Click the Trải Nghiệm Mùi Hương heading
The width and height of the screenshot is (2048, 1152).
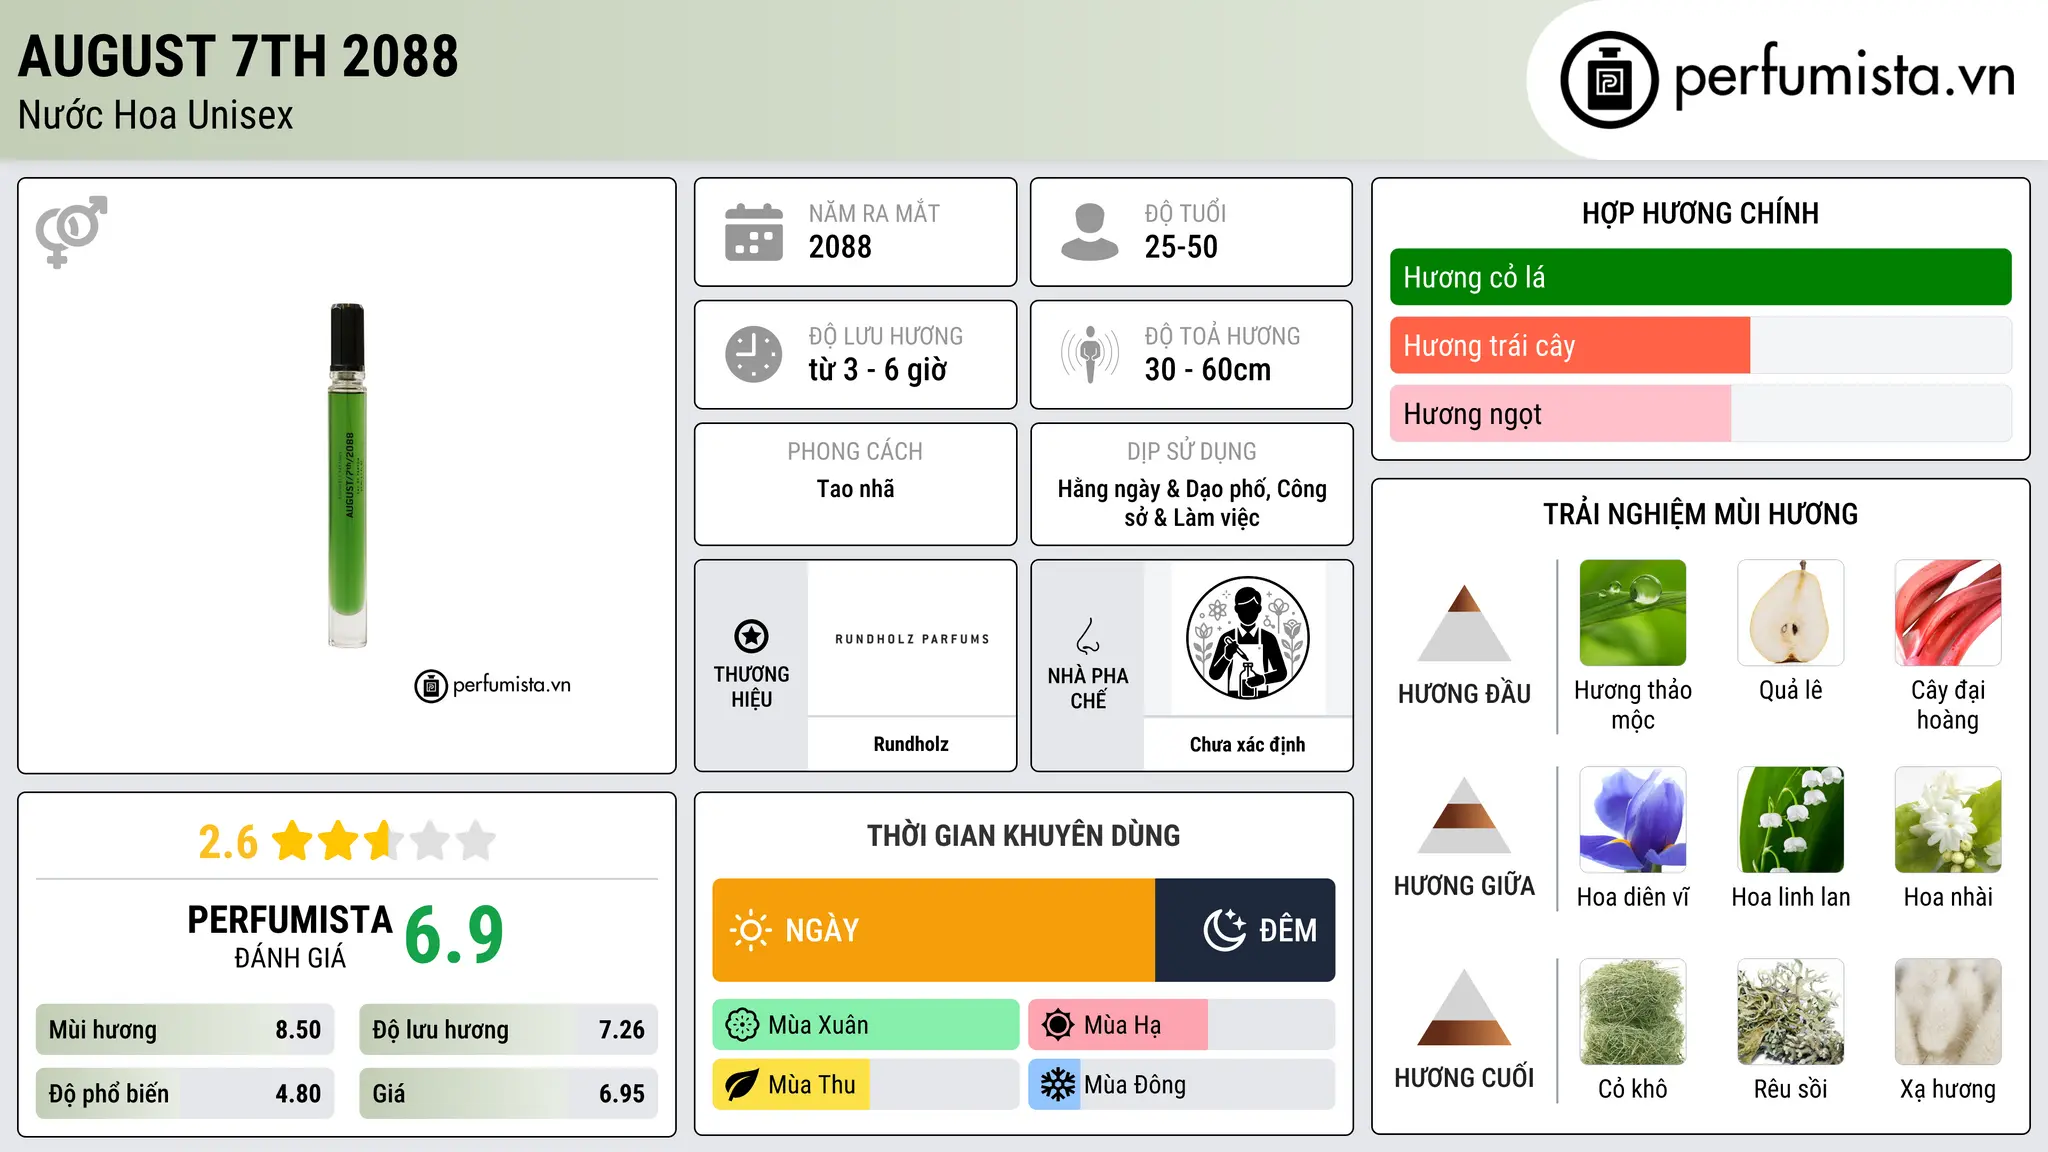pyautogui.click(x=1700, y=514)
